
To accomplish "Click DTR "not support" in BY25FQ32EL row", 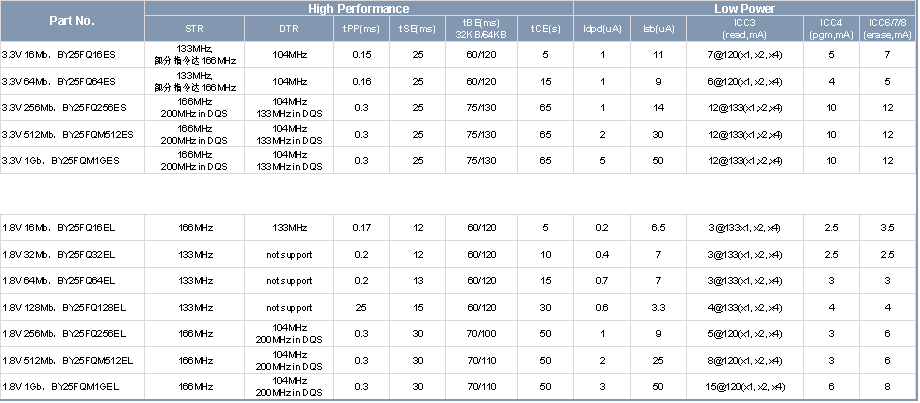I will 289,255.
